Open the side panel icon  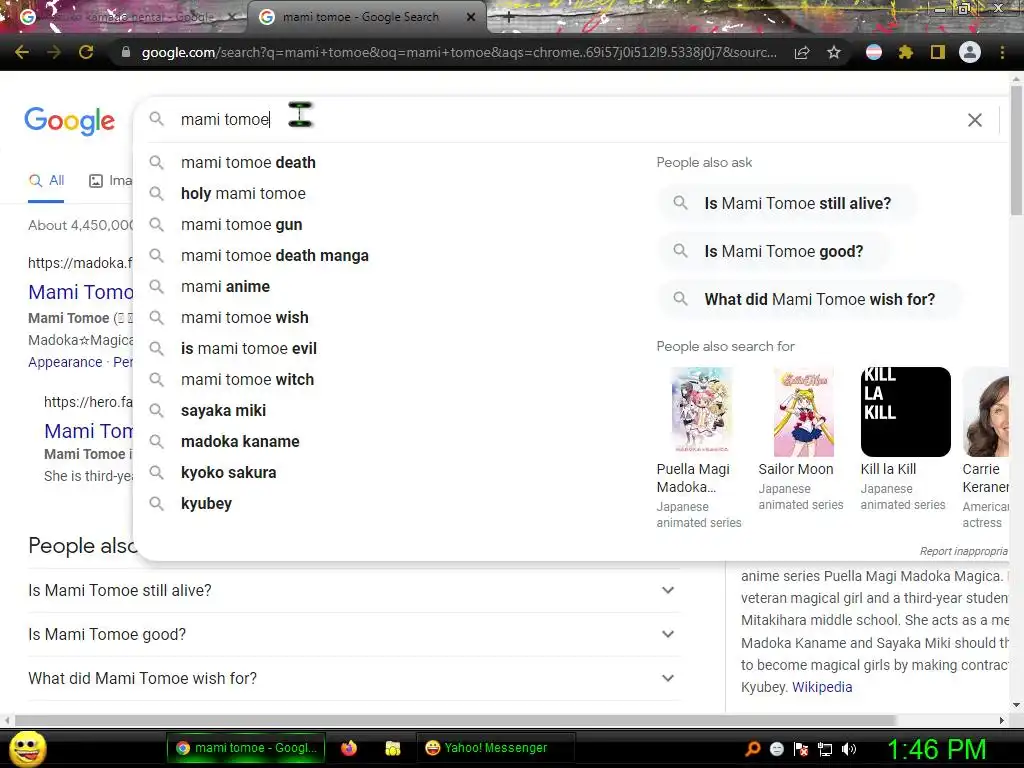tap(938, 52)
